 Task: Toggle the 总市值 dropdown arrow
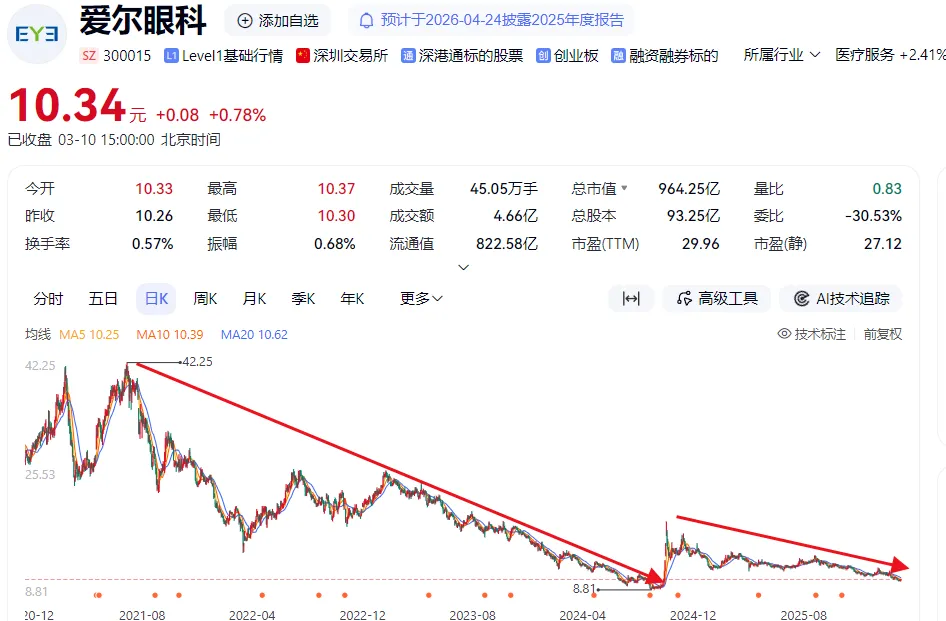coord(624,188)
